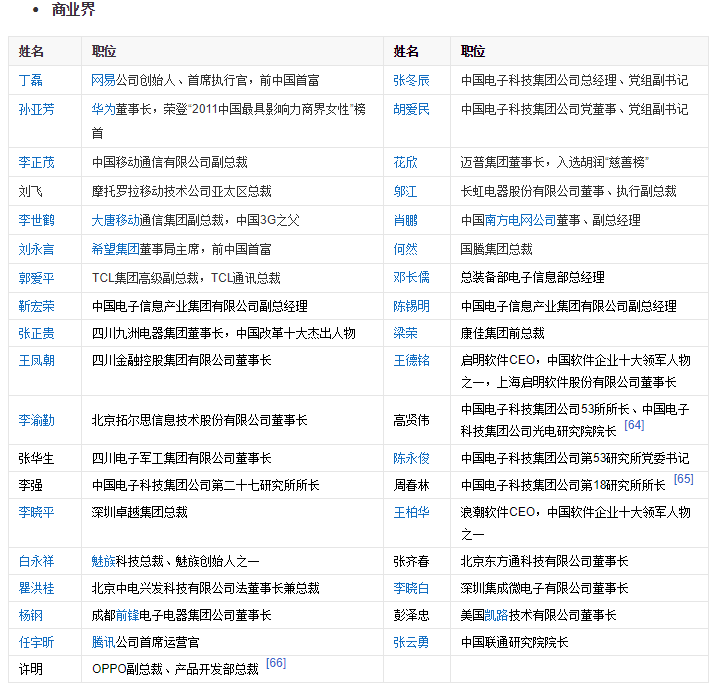Open the 李晓平 name link
This screenshot has width=712, height=684.
point(36,512)
